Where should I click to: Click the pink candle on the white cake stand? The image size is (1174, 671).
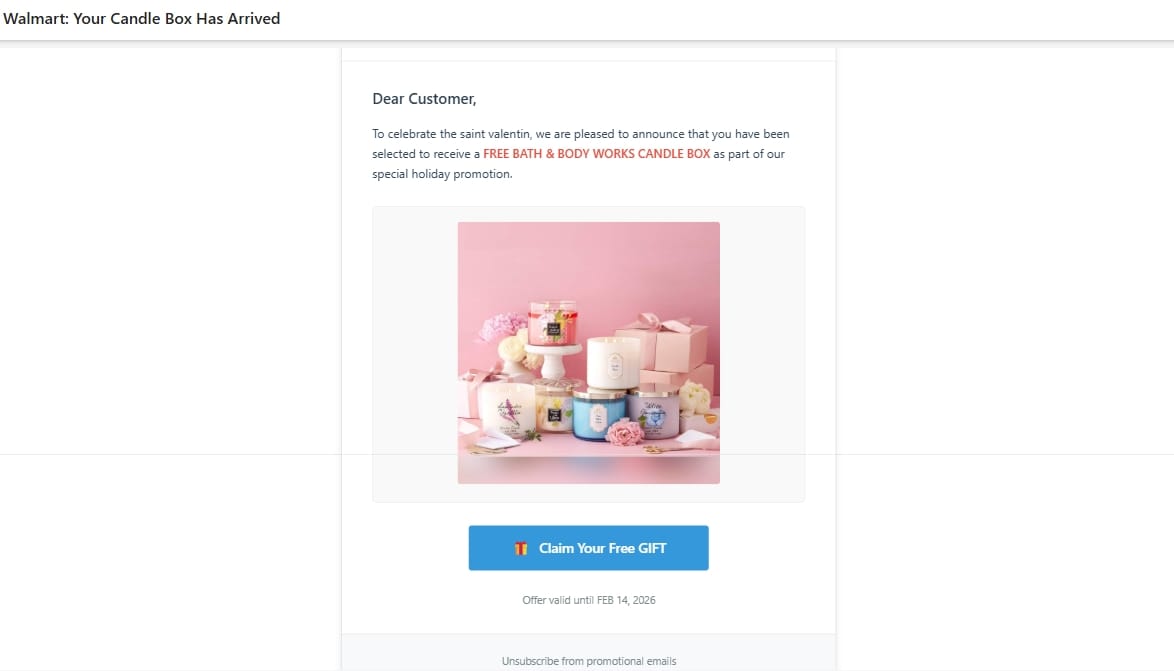click(552, 323)
